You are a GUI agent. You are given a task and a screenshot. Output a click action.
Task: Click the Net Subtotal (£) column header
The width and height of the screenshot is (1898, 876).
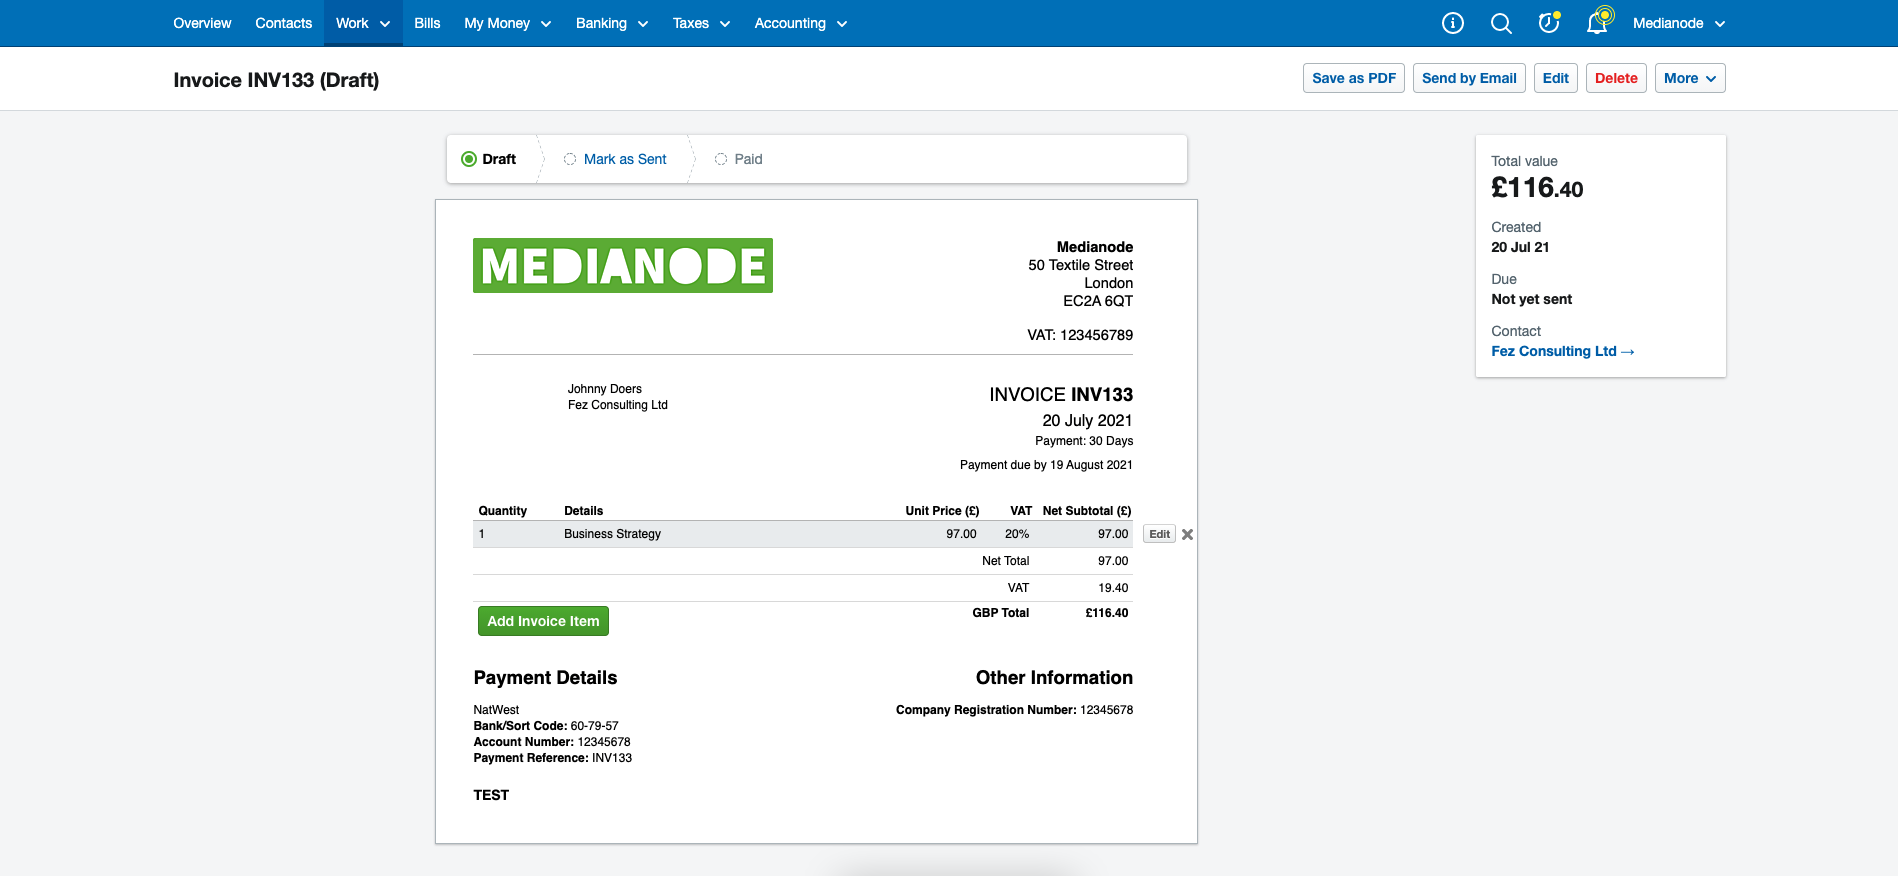tap(1087, 511)
